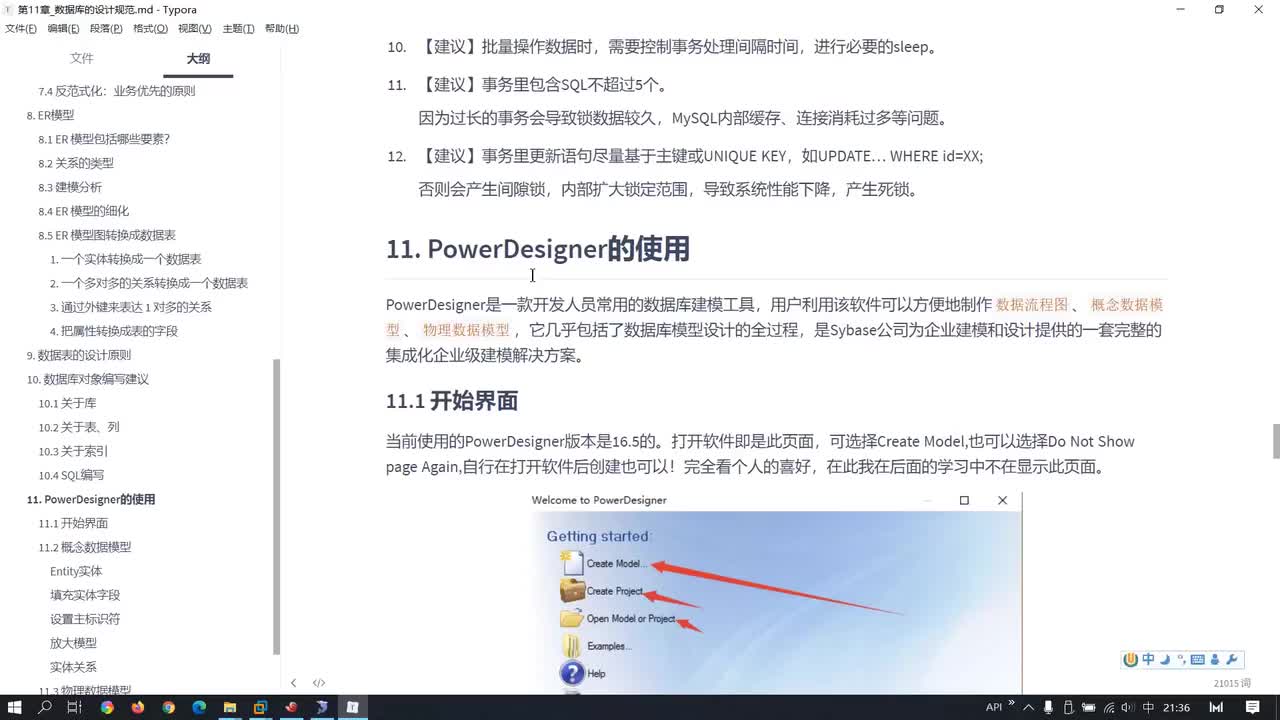Viewport: 1280px width, 720px height.
Task: Open Microsoft Edge from the taskbar
Action: tap(199, 707)
